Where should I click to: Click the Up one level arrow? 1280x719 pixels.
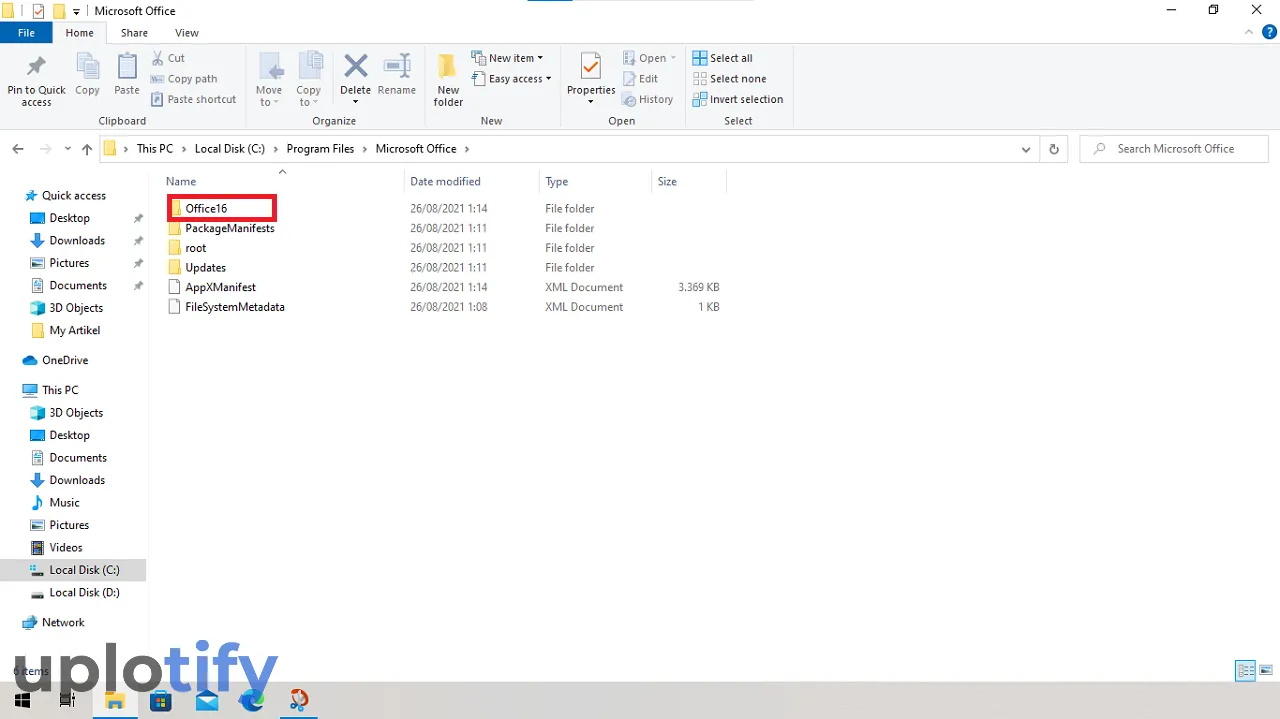[87, 149]
